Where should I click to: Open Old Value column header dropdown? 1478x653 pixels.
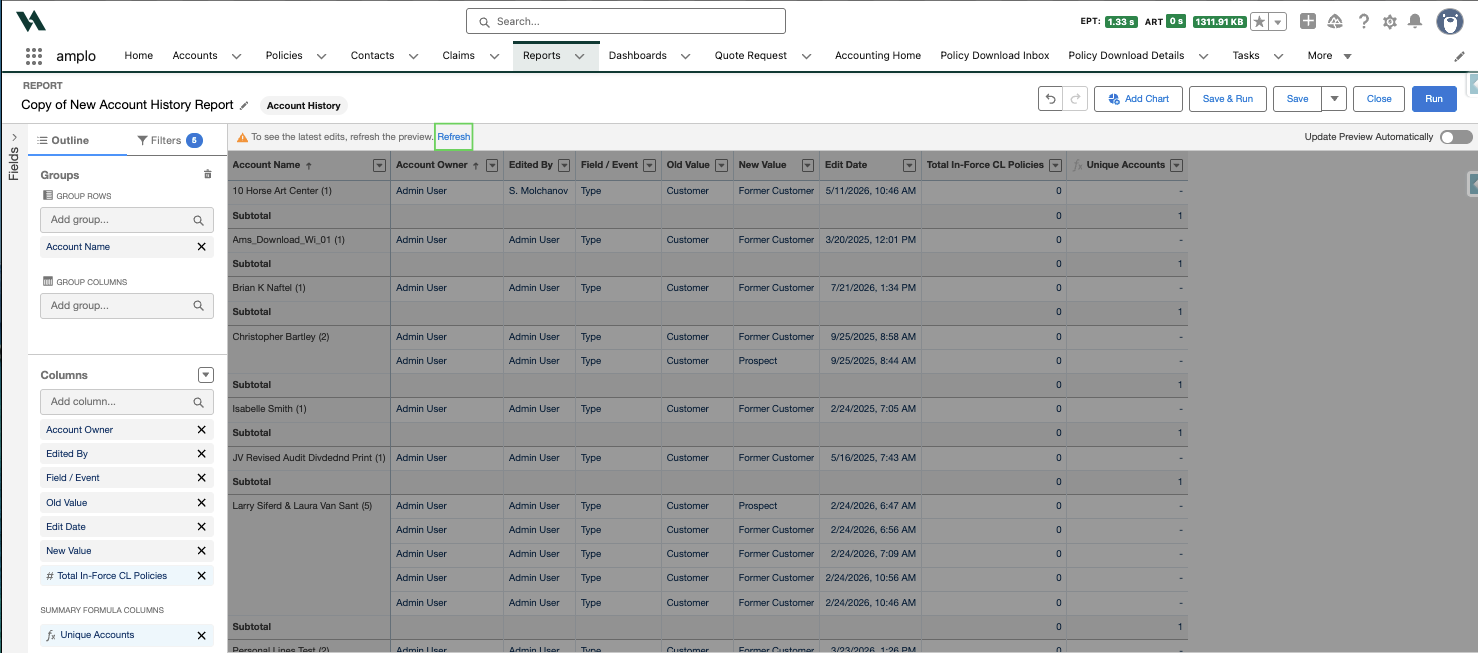click(x=723, y=165)
